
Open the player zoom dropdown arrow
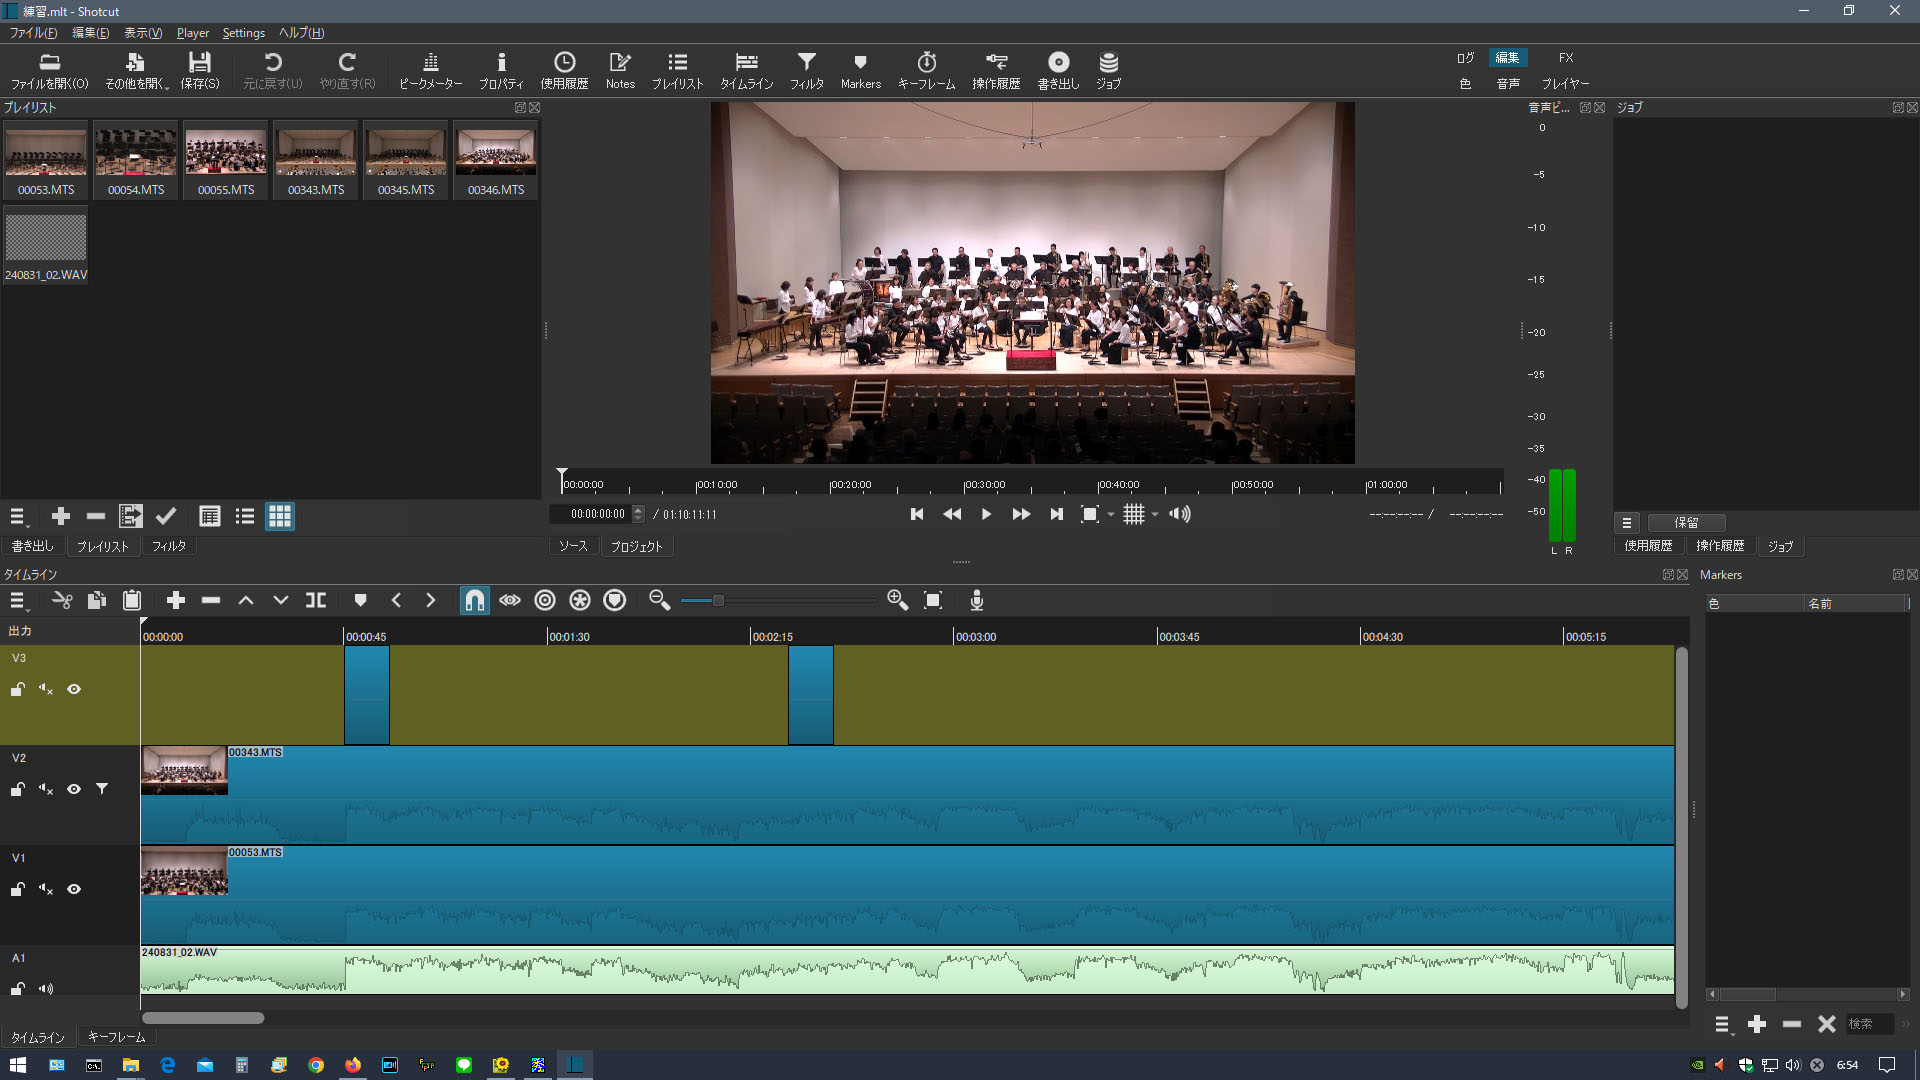(1111, 515)
